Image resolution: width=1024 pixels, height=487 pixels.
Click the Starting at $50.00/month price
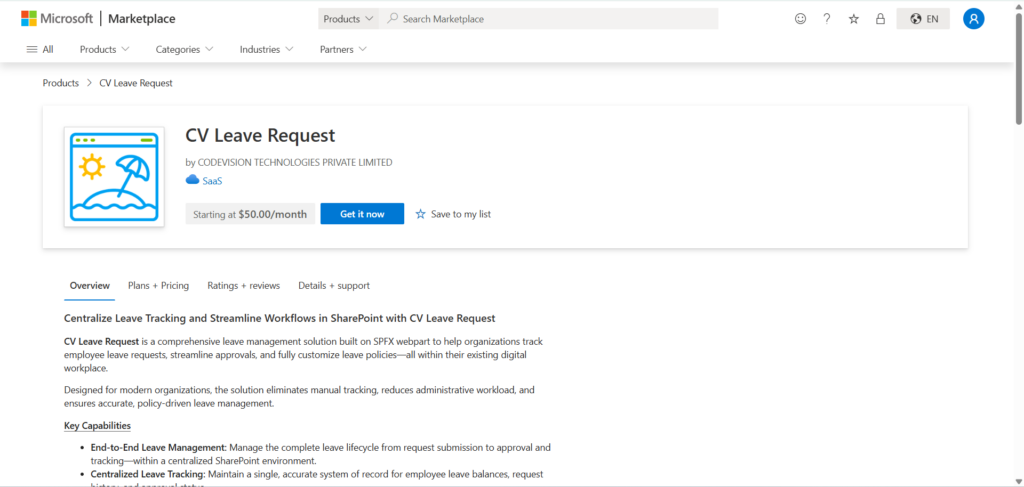click(250, 213)
